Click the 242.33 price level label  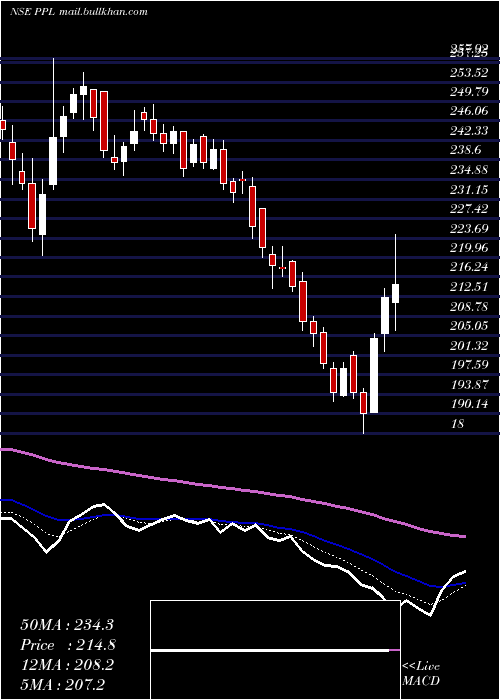(469, 131)
